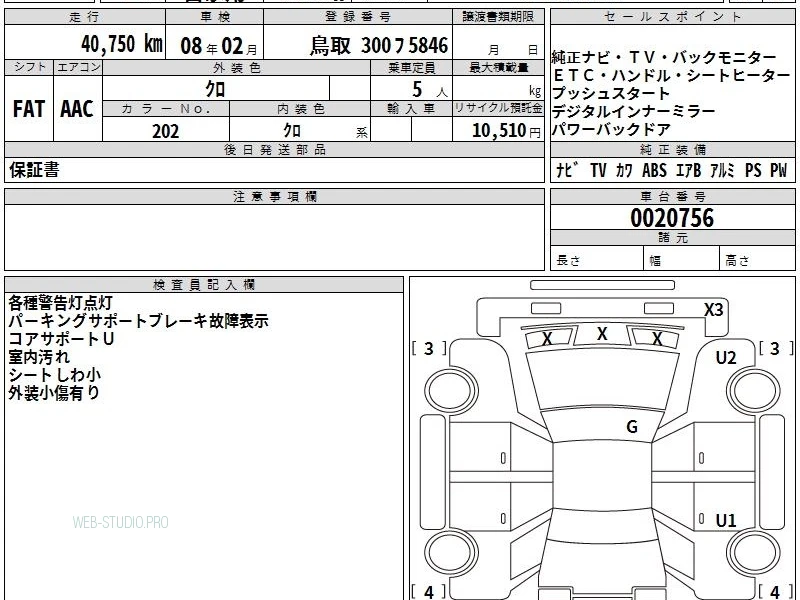Select the ABS equipment code

(x=654, y=170)
